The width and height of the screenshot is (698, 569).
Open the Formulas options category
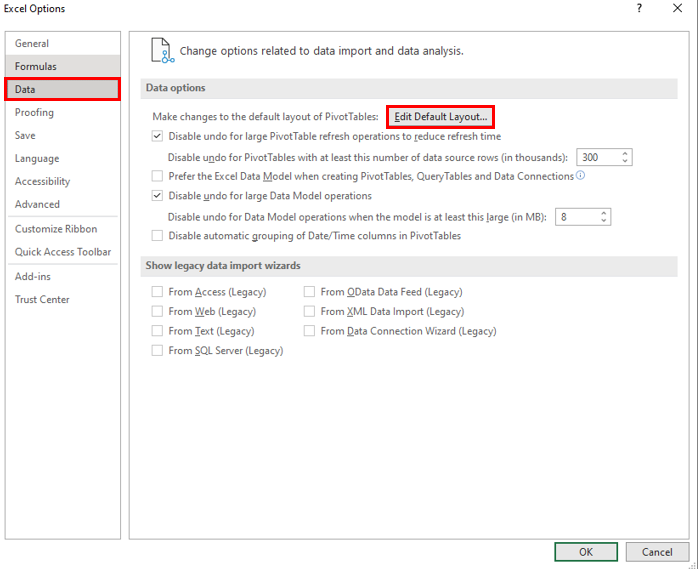click(x=36, y=66)
